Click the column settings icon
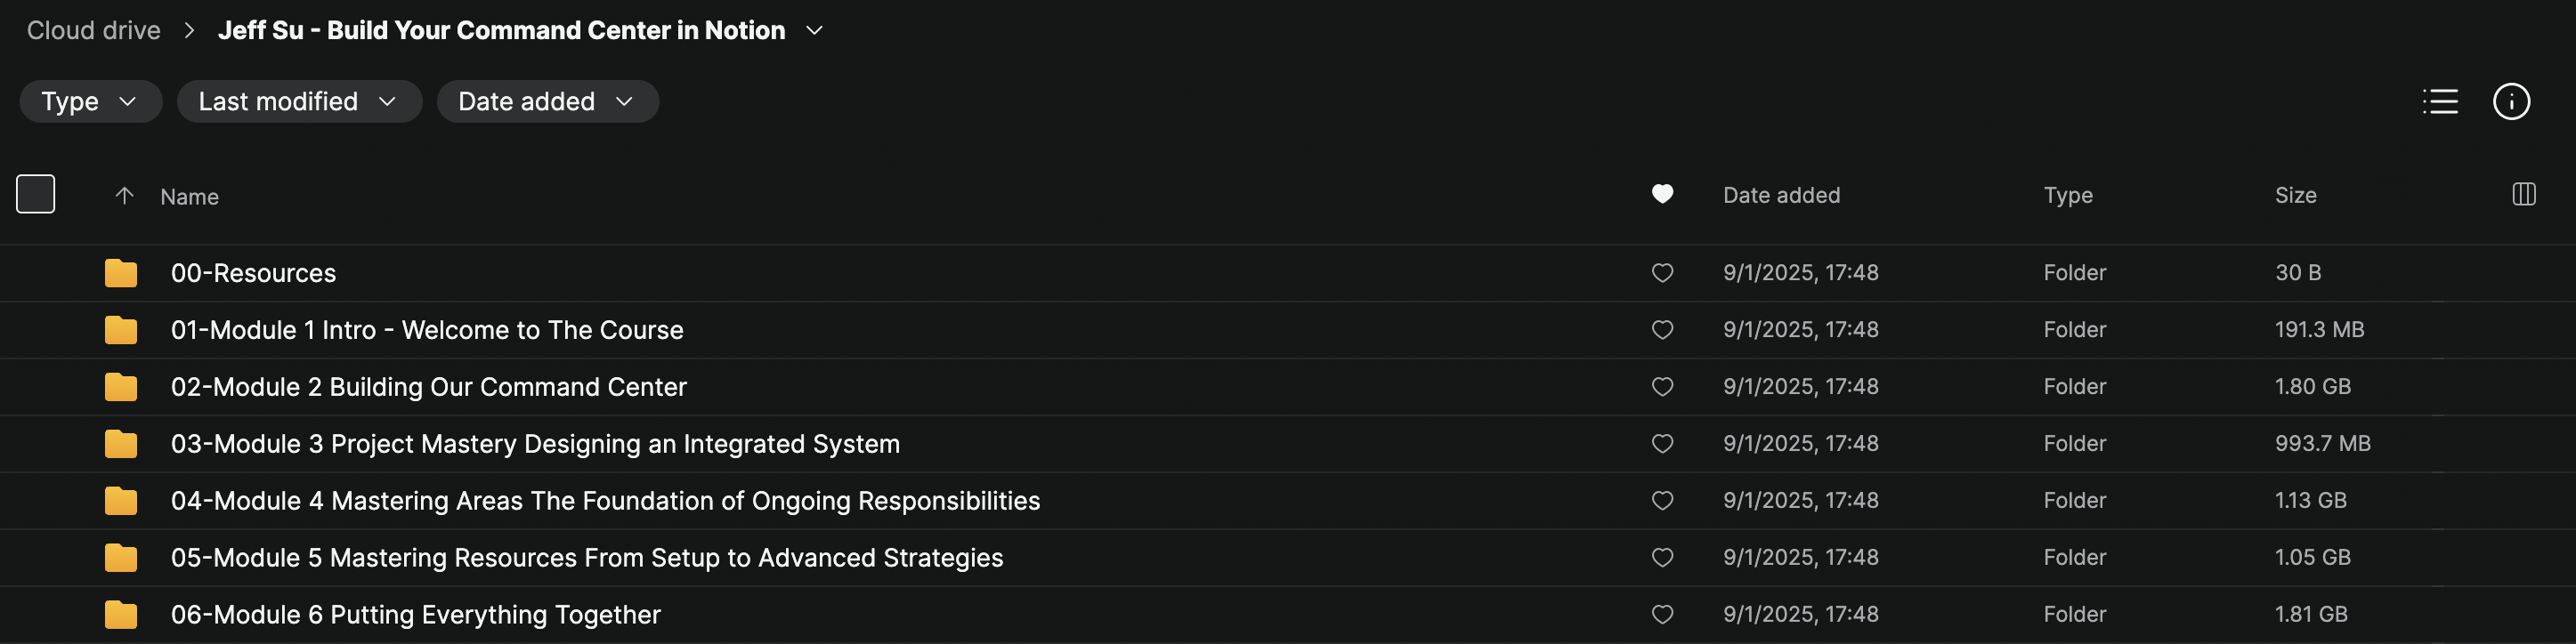This screenshot has width=2576, height=644. [2523, 194]
